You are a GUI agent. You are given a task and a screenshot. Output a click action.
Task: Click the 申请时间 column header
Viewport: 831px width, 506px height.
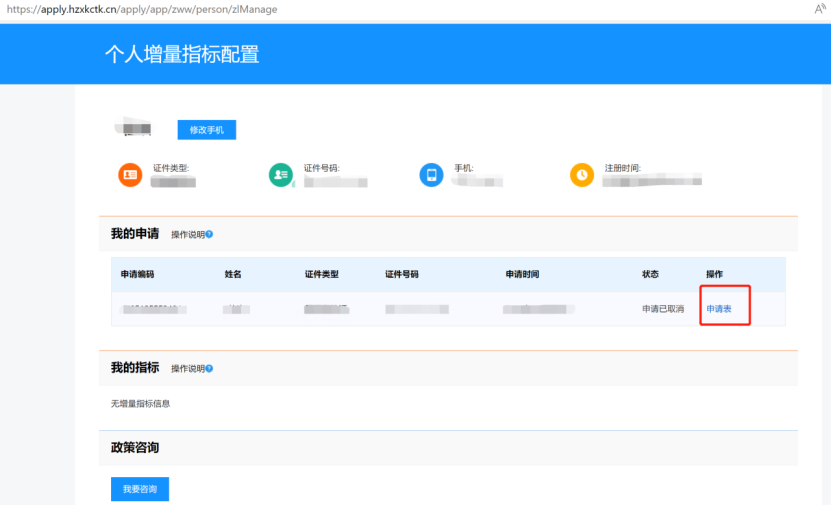pyautogui.click(x=522, y=274)
